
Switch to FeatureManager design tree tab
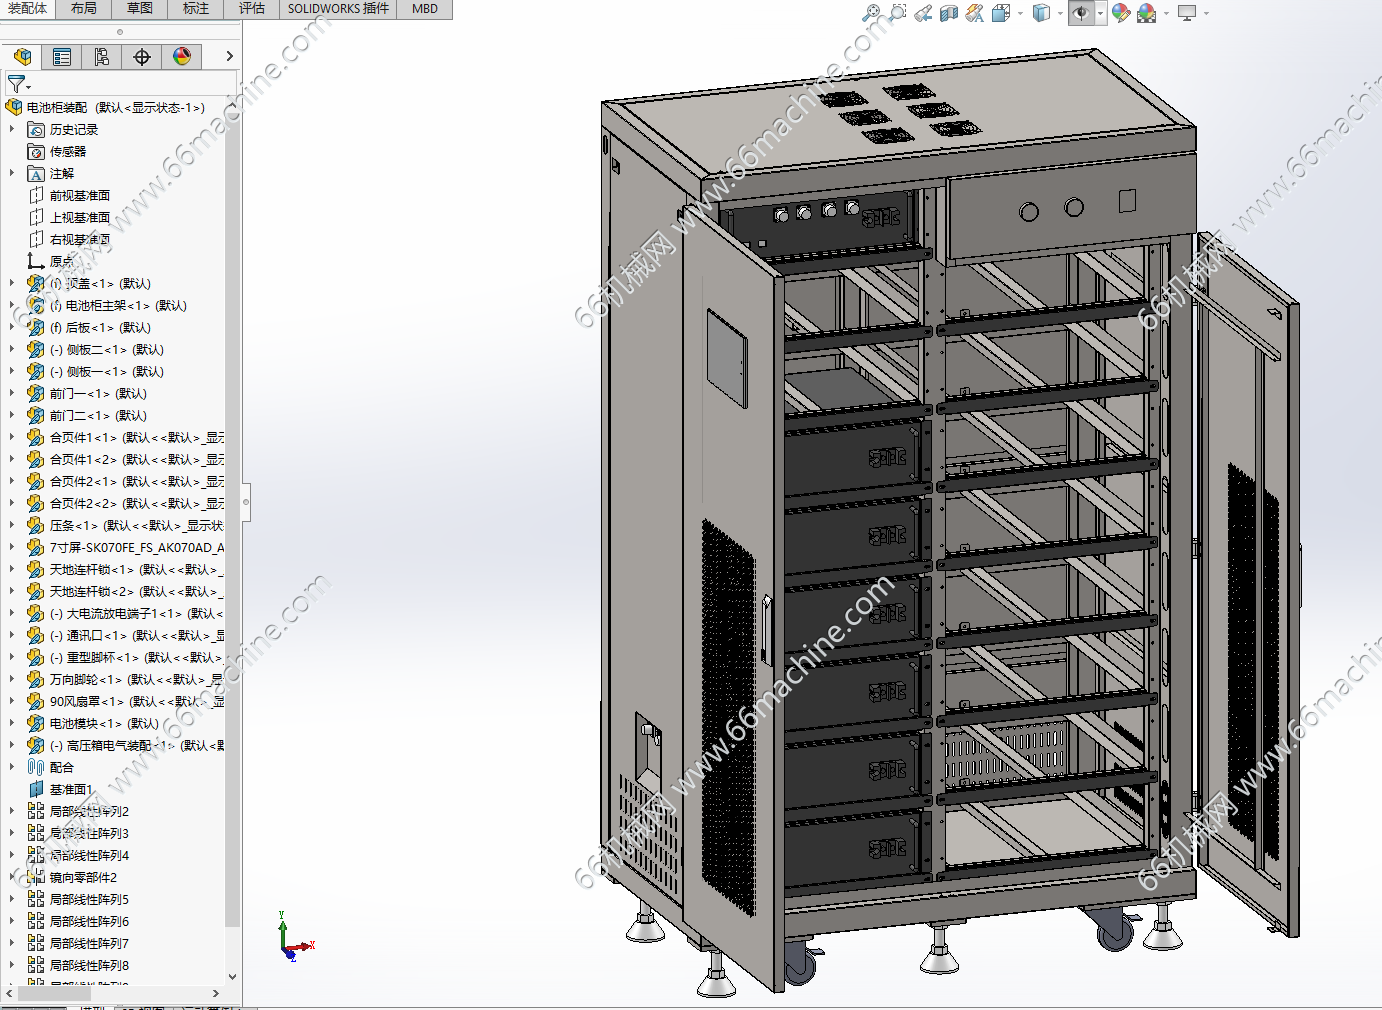(x=22, y=57)
